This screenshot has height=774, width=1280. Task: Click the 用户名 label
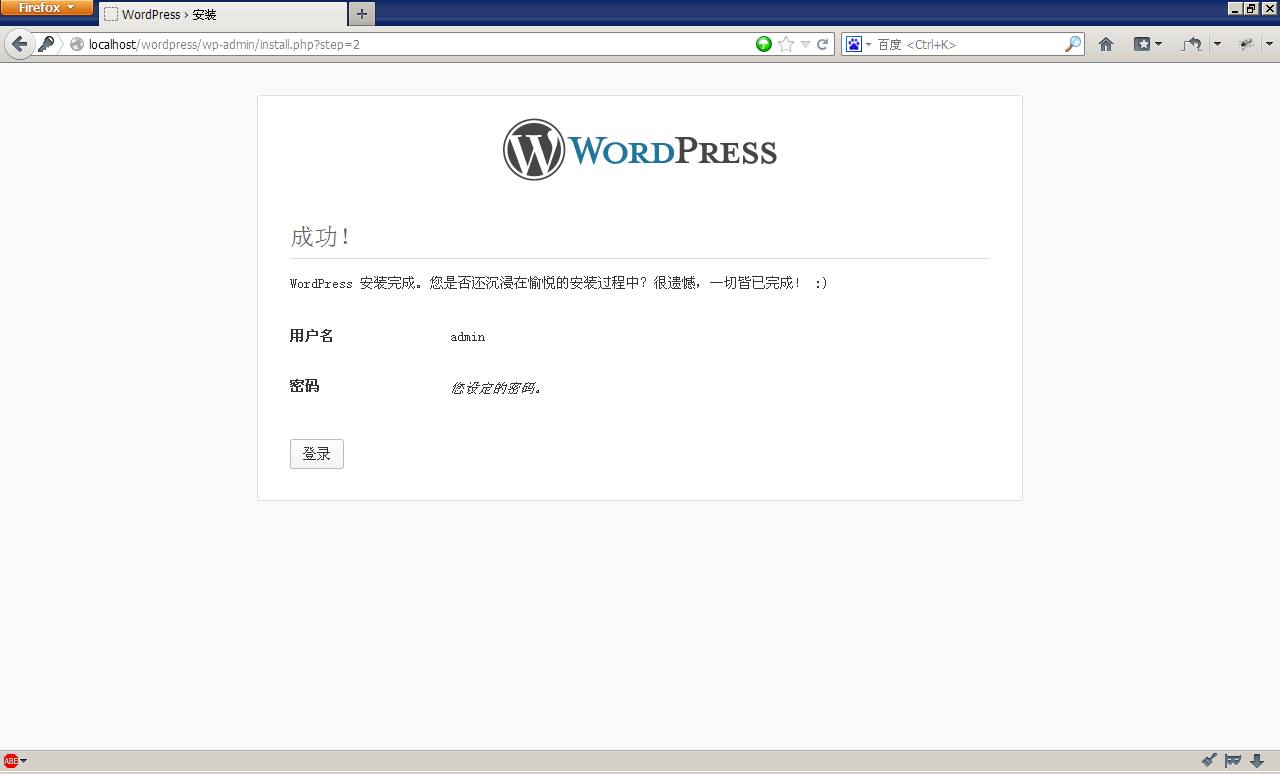click(311, 336)
